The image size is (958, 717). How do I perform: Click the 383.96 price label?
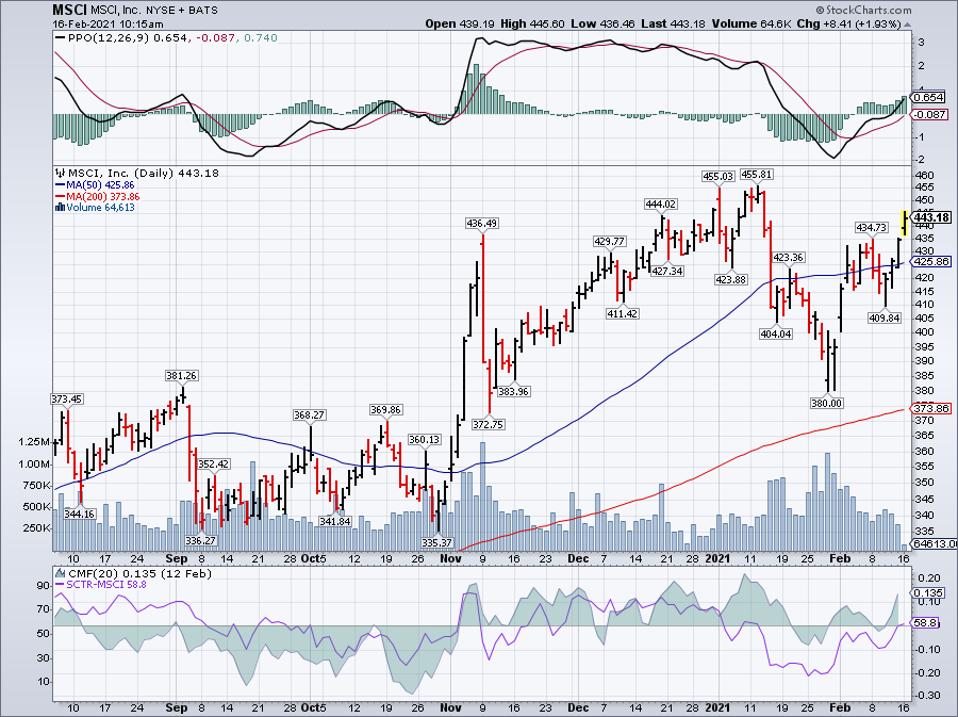[x=514, y=391]
